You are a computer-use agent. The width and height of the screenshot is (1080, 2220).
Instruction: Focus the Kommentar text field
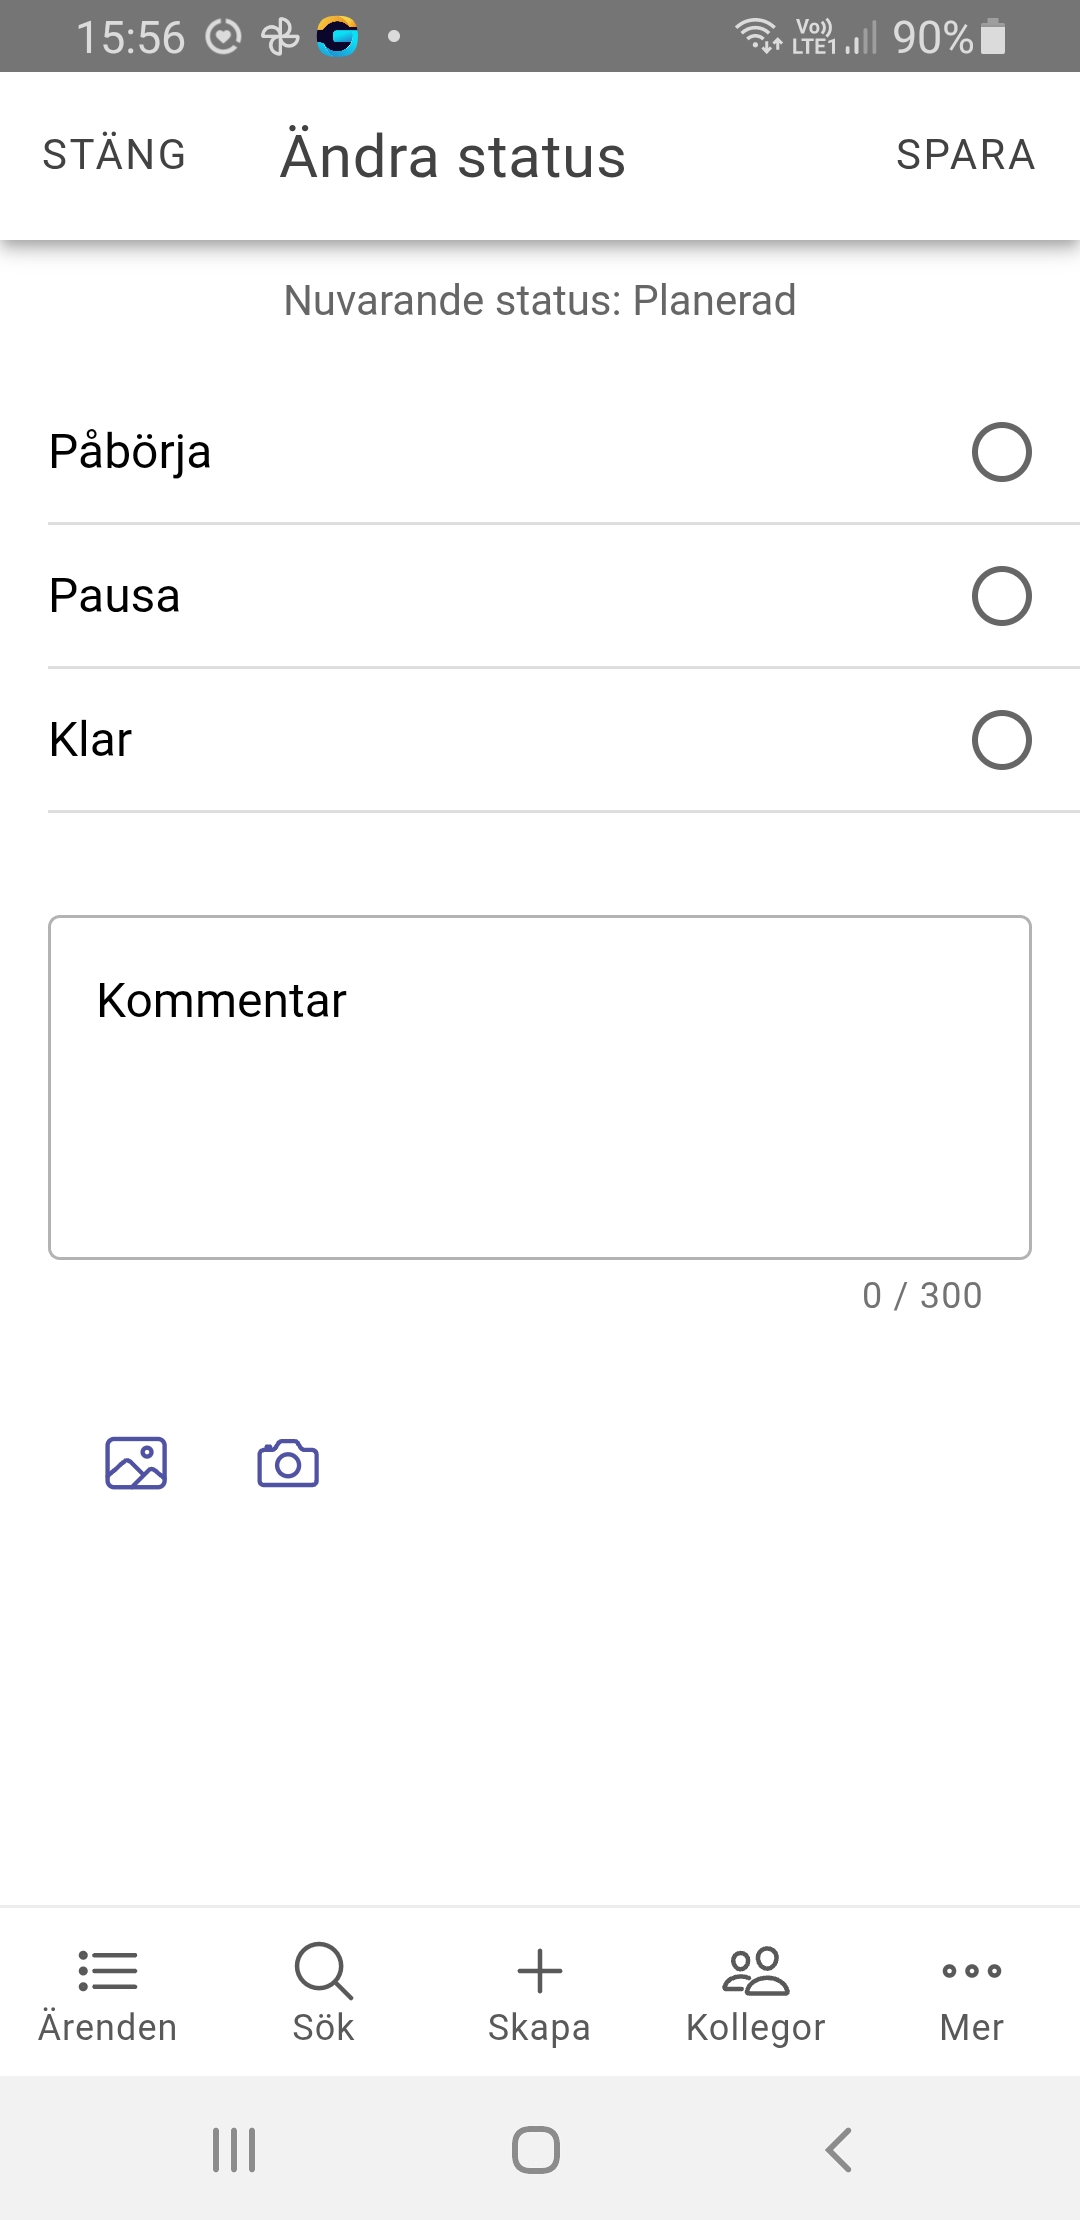540,1087
